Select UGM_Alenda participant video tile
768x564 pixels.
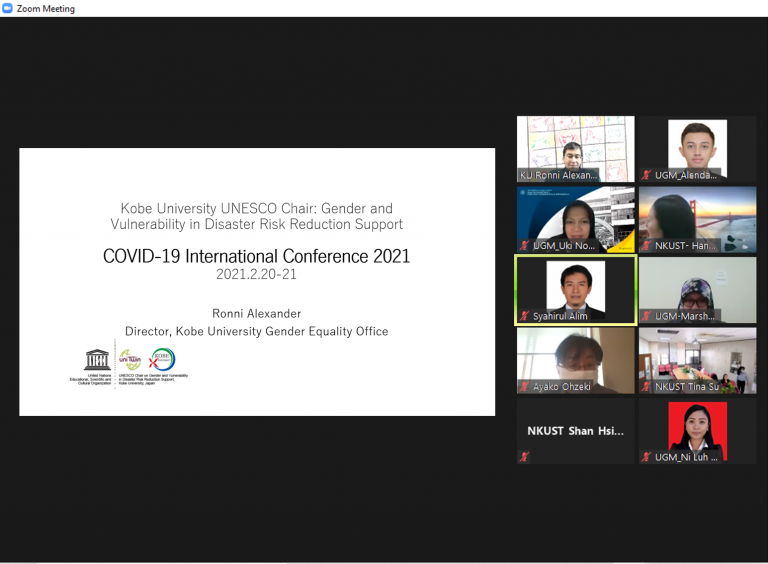(697, 149)
